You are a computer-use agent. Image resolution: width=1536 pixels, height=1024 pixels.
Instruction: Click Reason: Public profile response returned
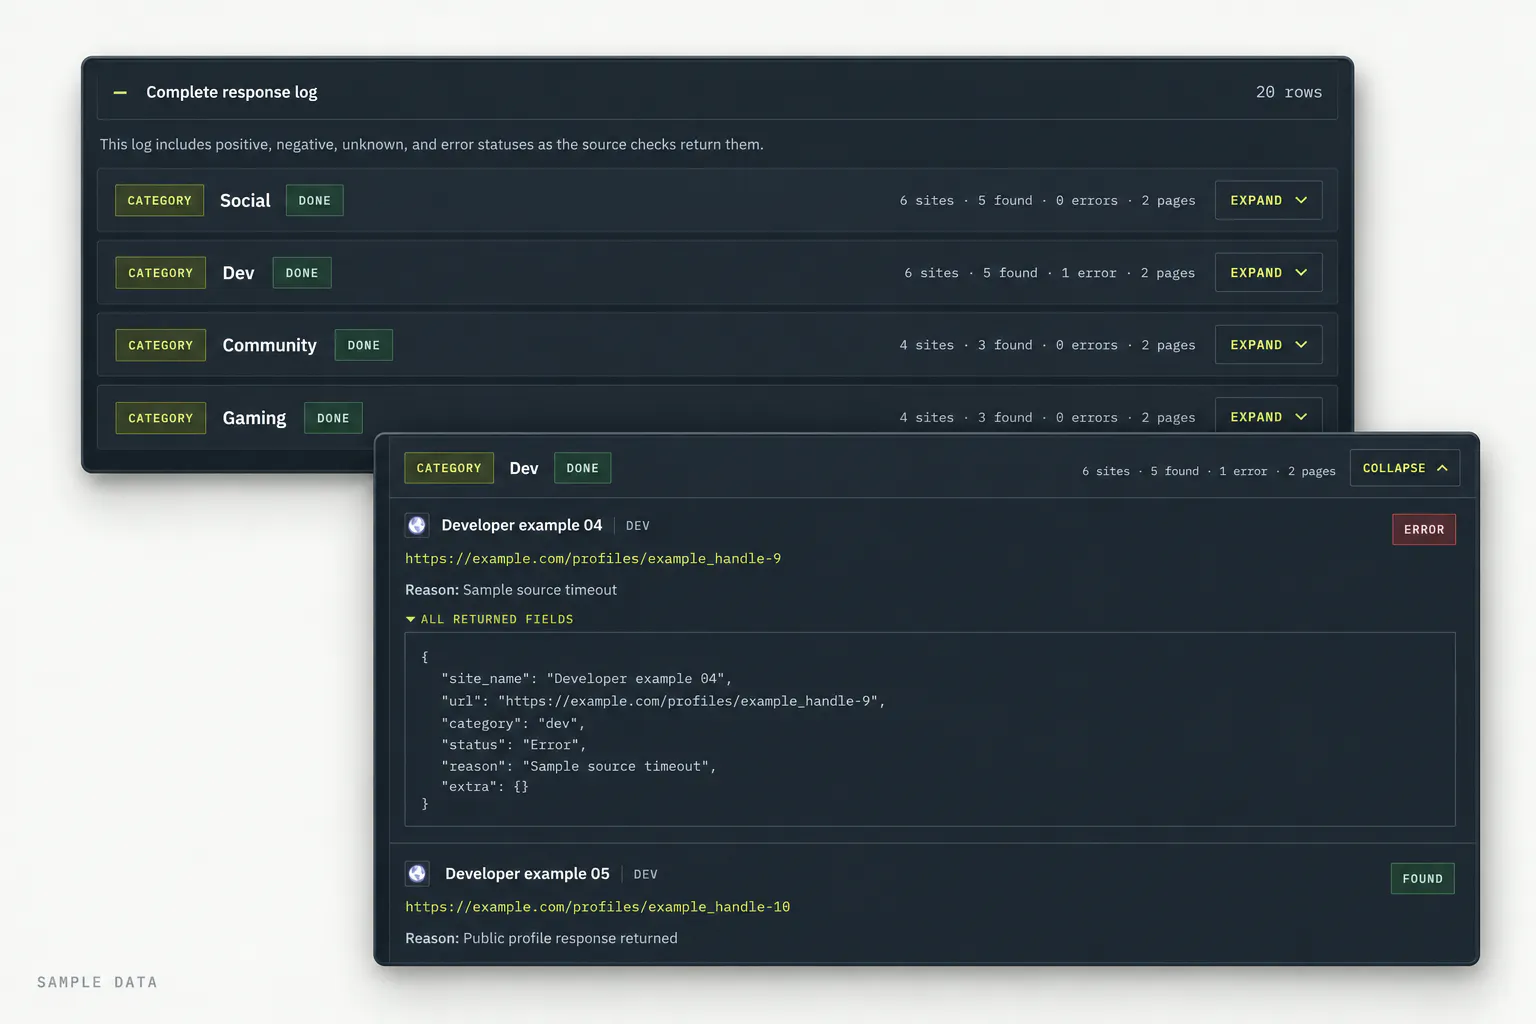[x=541, y=938]
